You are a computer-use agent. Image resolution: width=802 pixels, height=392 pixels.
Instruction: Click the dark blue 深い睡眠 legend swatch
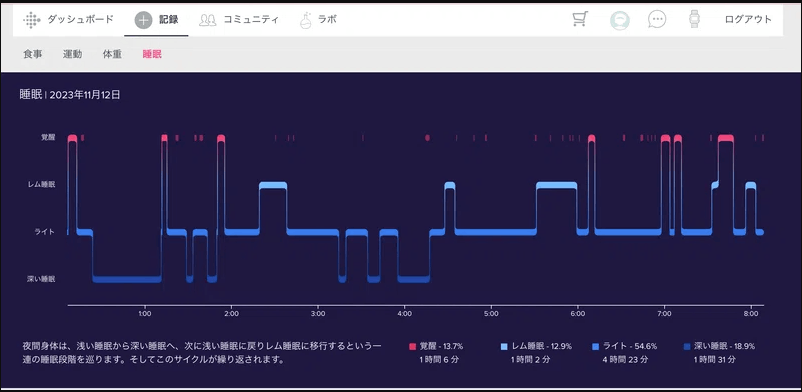pos(687,347)
